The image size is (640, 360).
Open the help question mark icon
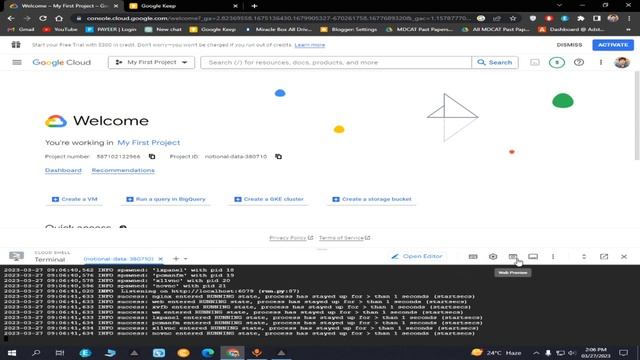[x=579, y=62]
